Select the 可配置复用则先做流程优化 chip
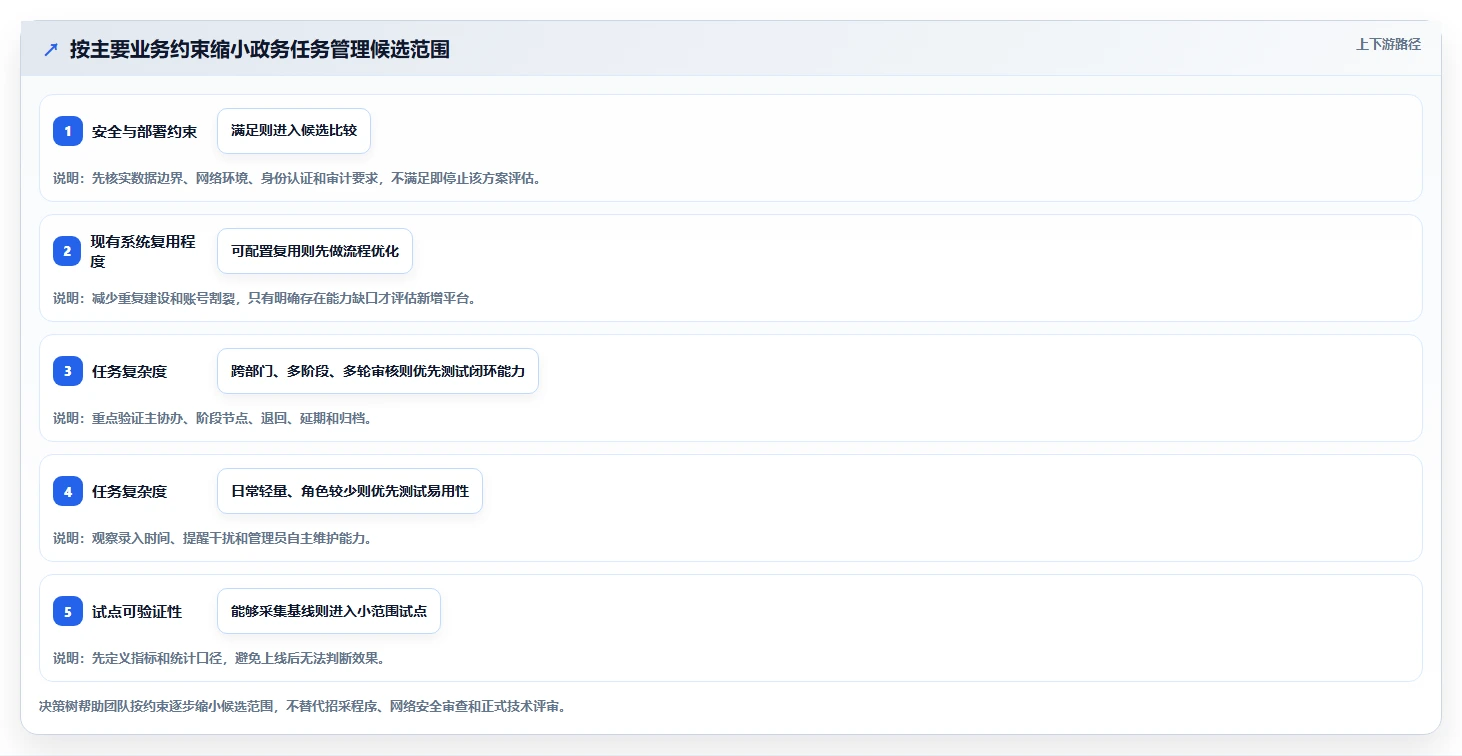 click(x=315, y=251)
